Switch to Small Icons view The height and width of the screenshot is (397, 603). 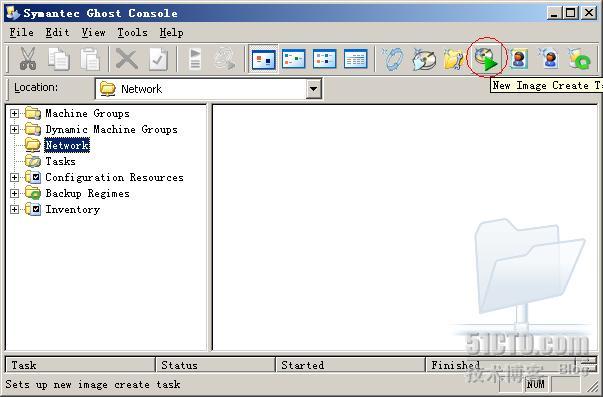coord(294,59)
